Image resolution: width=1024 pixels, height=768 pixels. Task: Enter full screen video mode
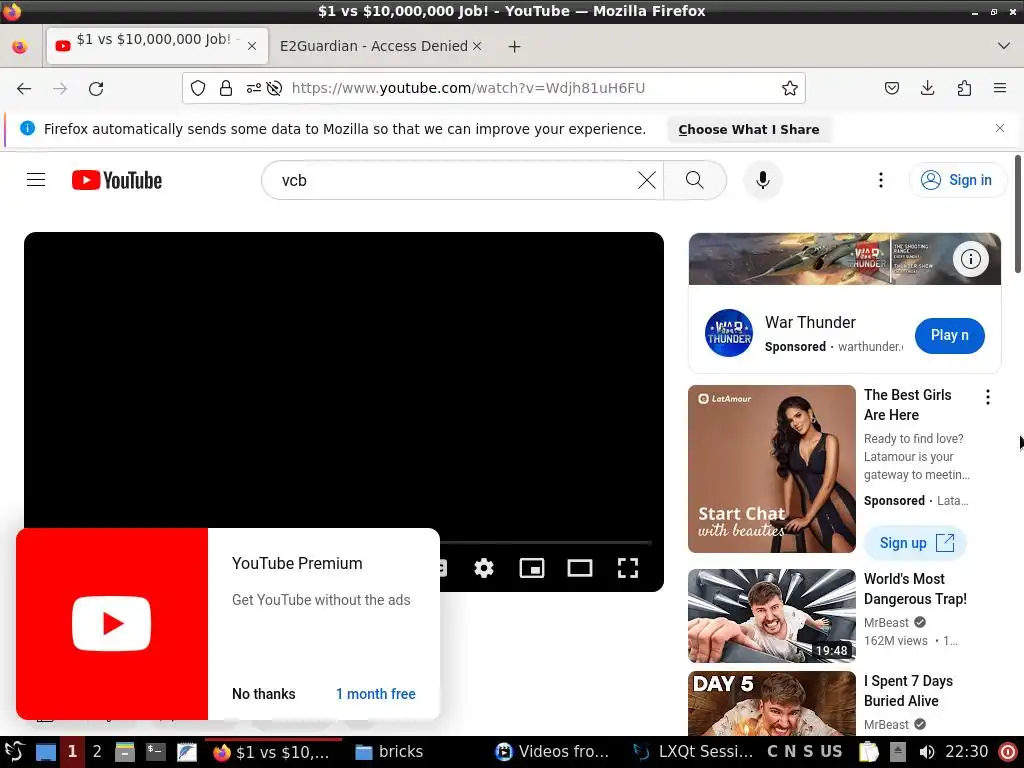click(628, 568)
